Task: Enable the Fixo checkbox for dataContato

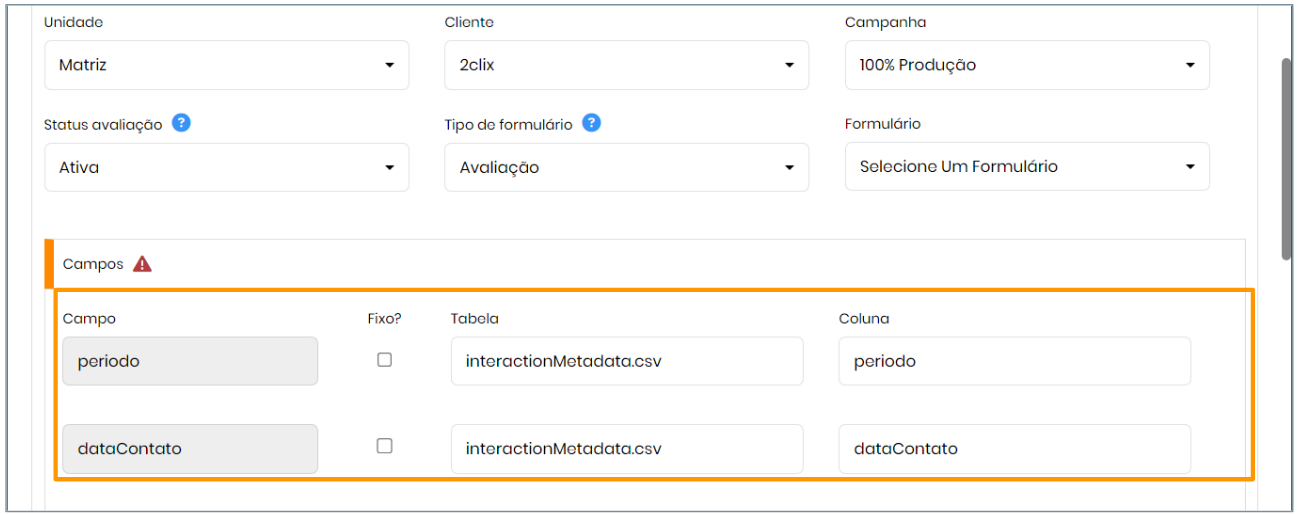Action: click(384, 447)
